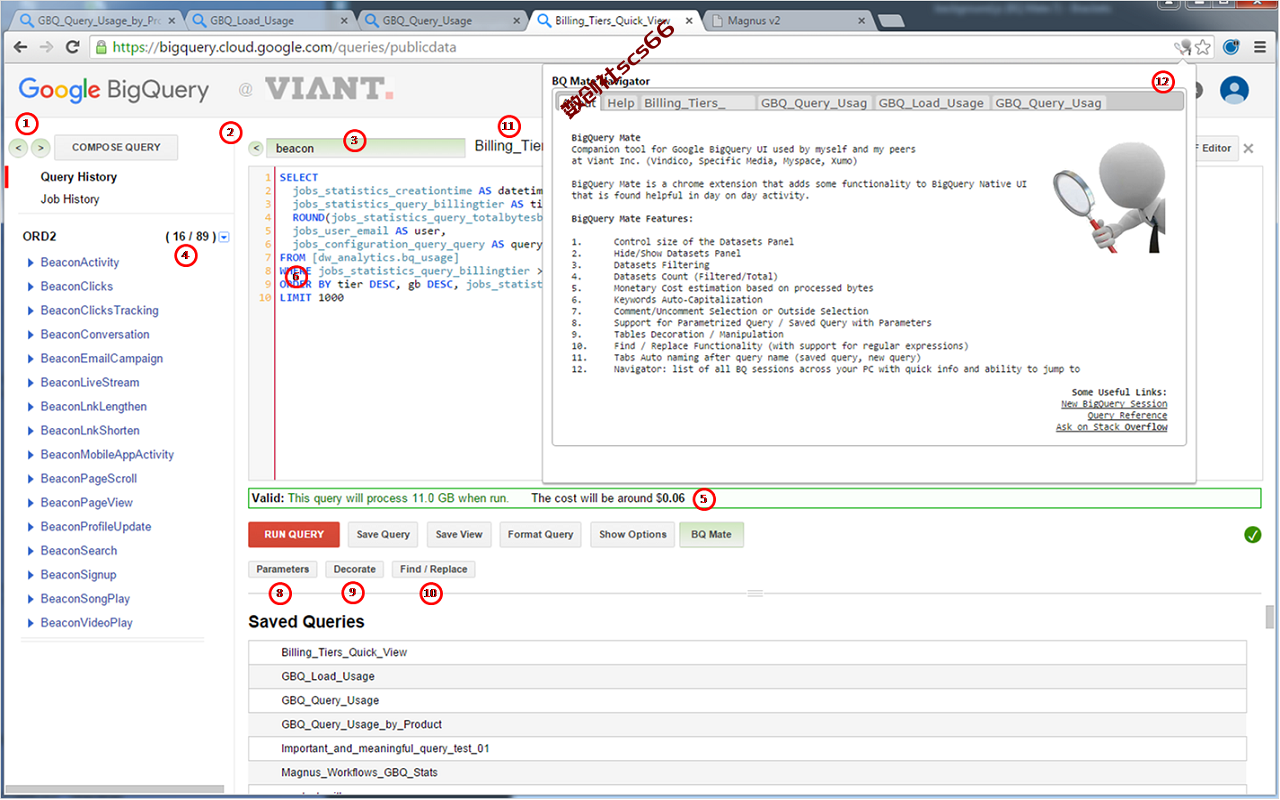Select GBQ_Load_Usage tab in BQ Mate Navigator
This screenshot has width=1280, height=800.
click(932, 103)
